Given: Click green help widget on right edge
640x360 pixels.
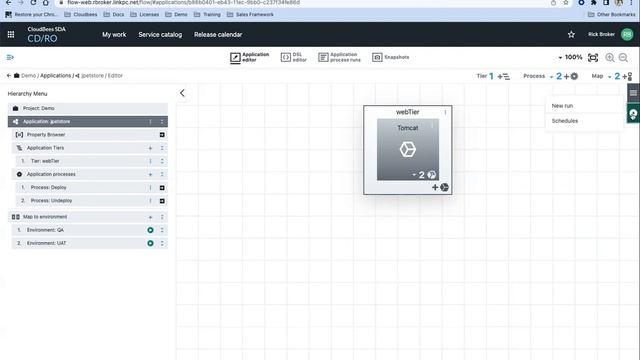Looking at the screenshot, I should [x=633, y=113].
